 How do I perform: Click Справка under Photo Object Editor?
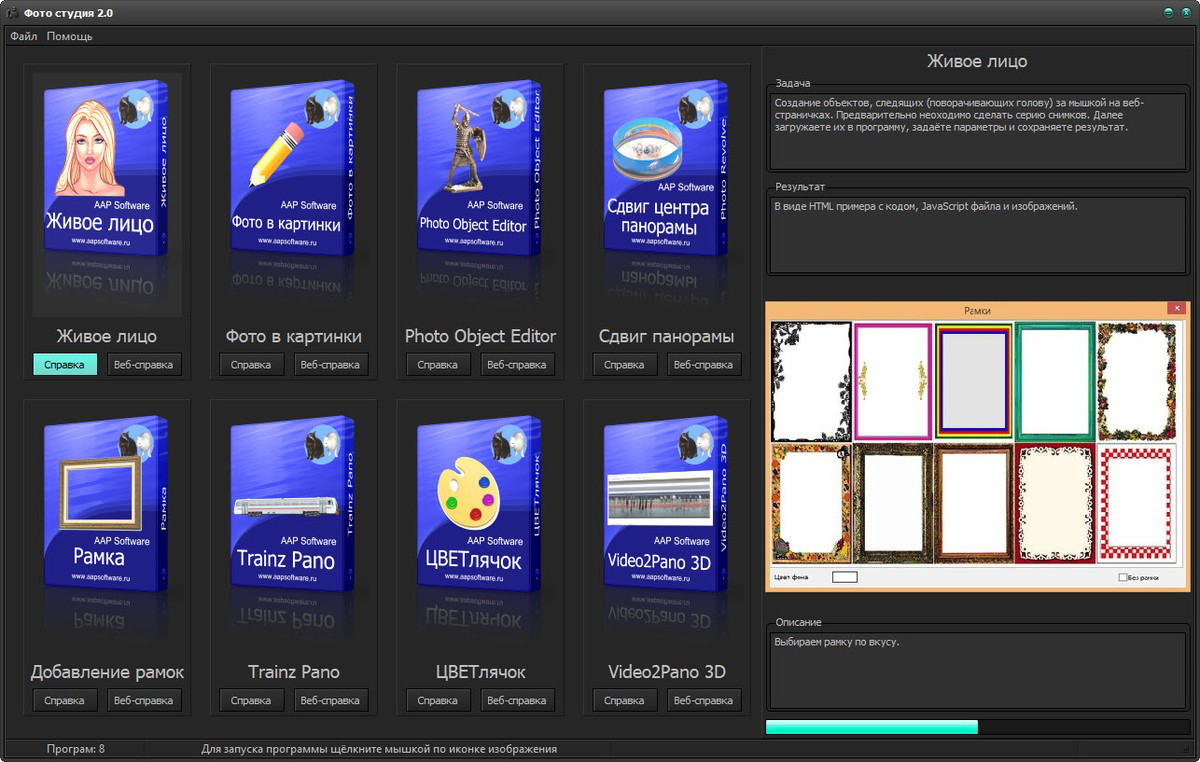point(438,365)
